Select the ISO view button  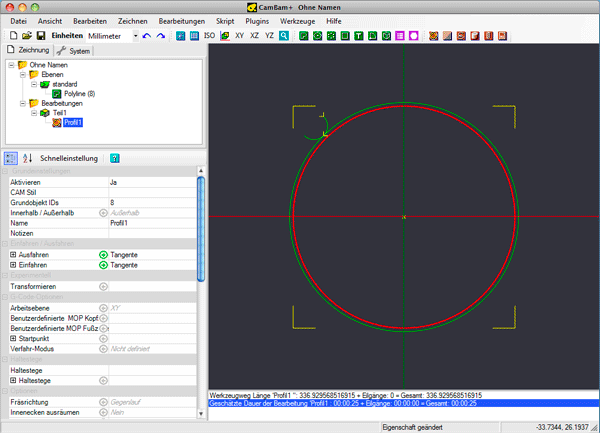(x=209, y=36)
